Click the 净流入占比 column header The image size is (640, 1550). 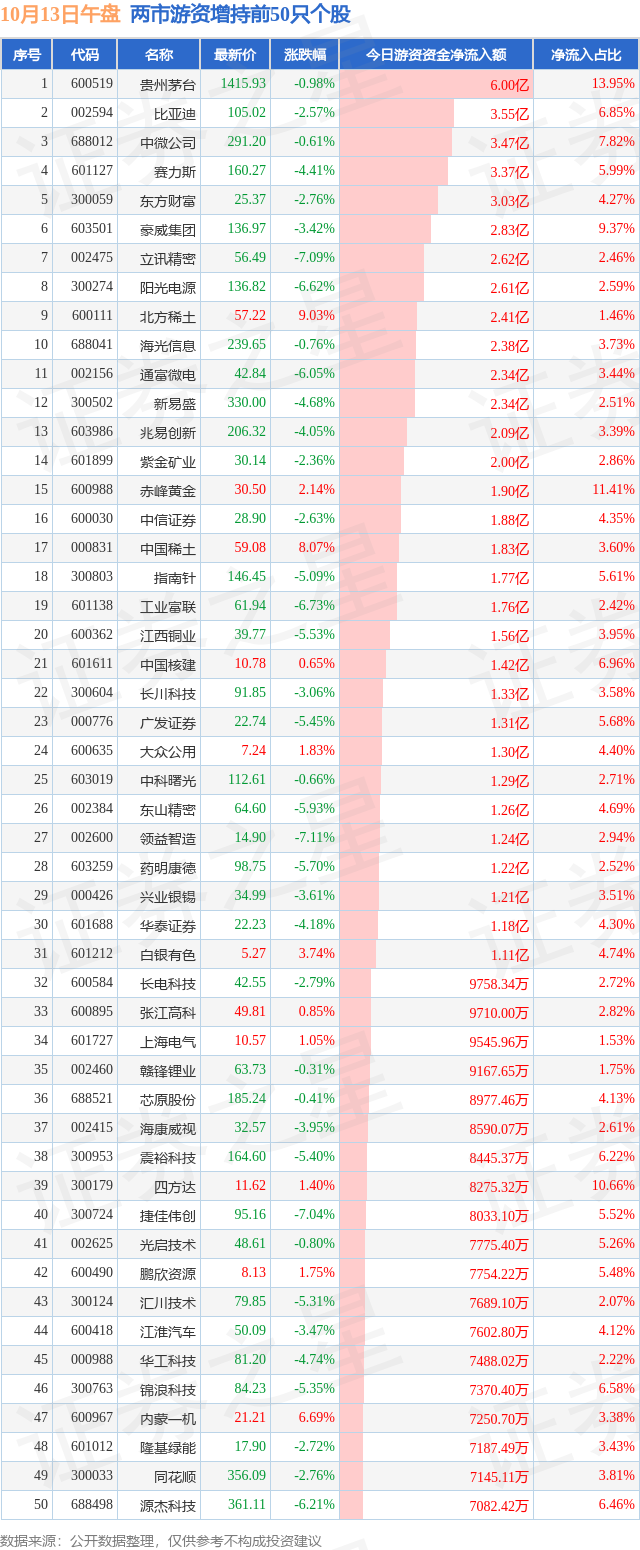click(x=586, y=55)
